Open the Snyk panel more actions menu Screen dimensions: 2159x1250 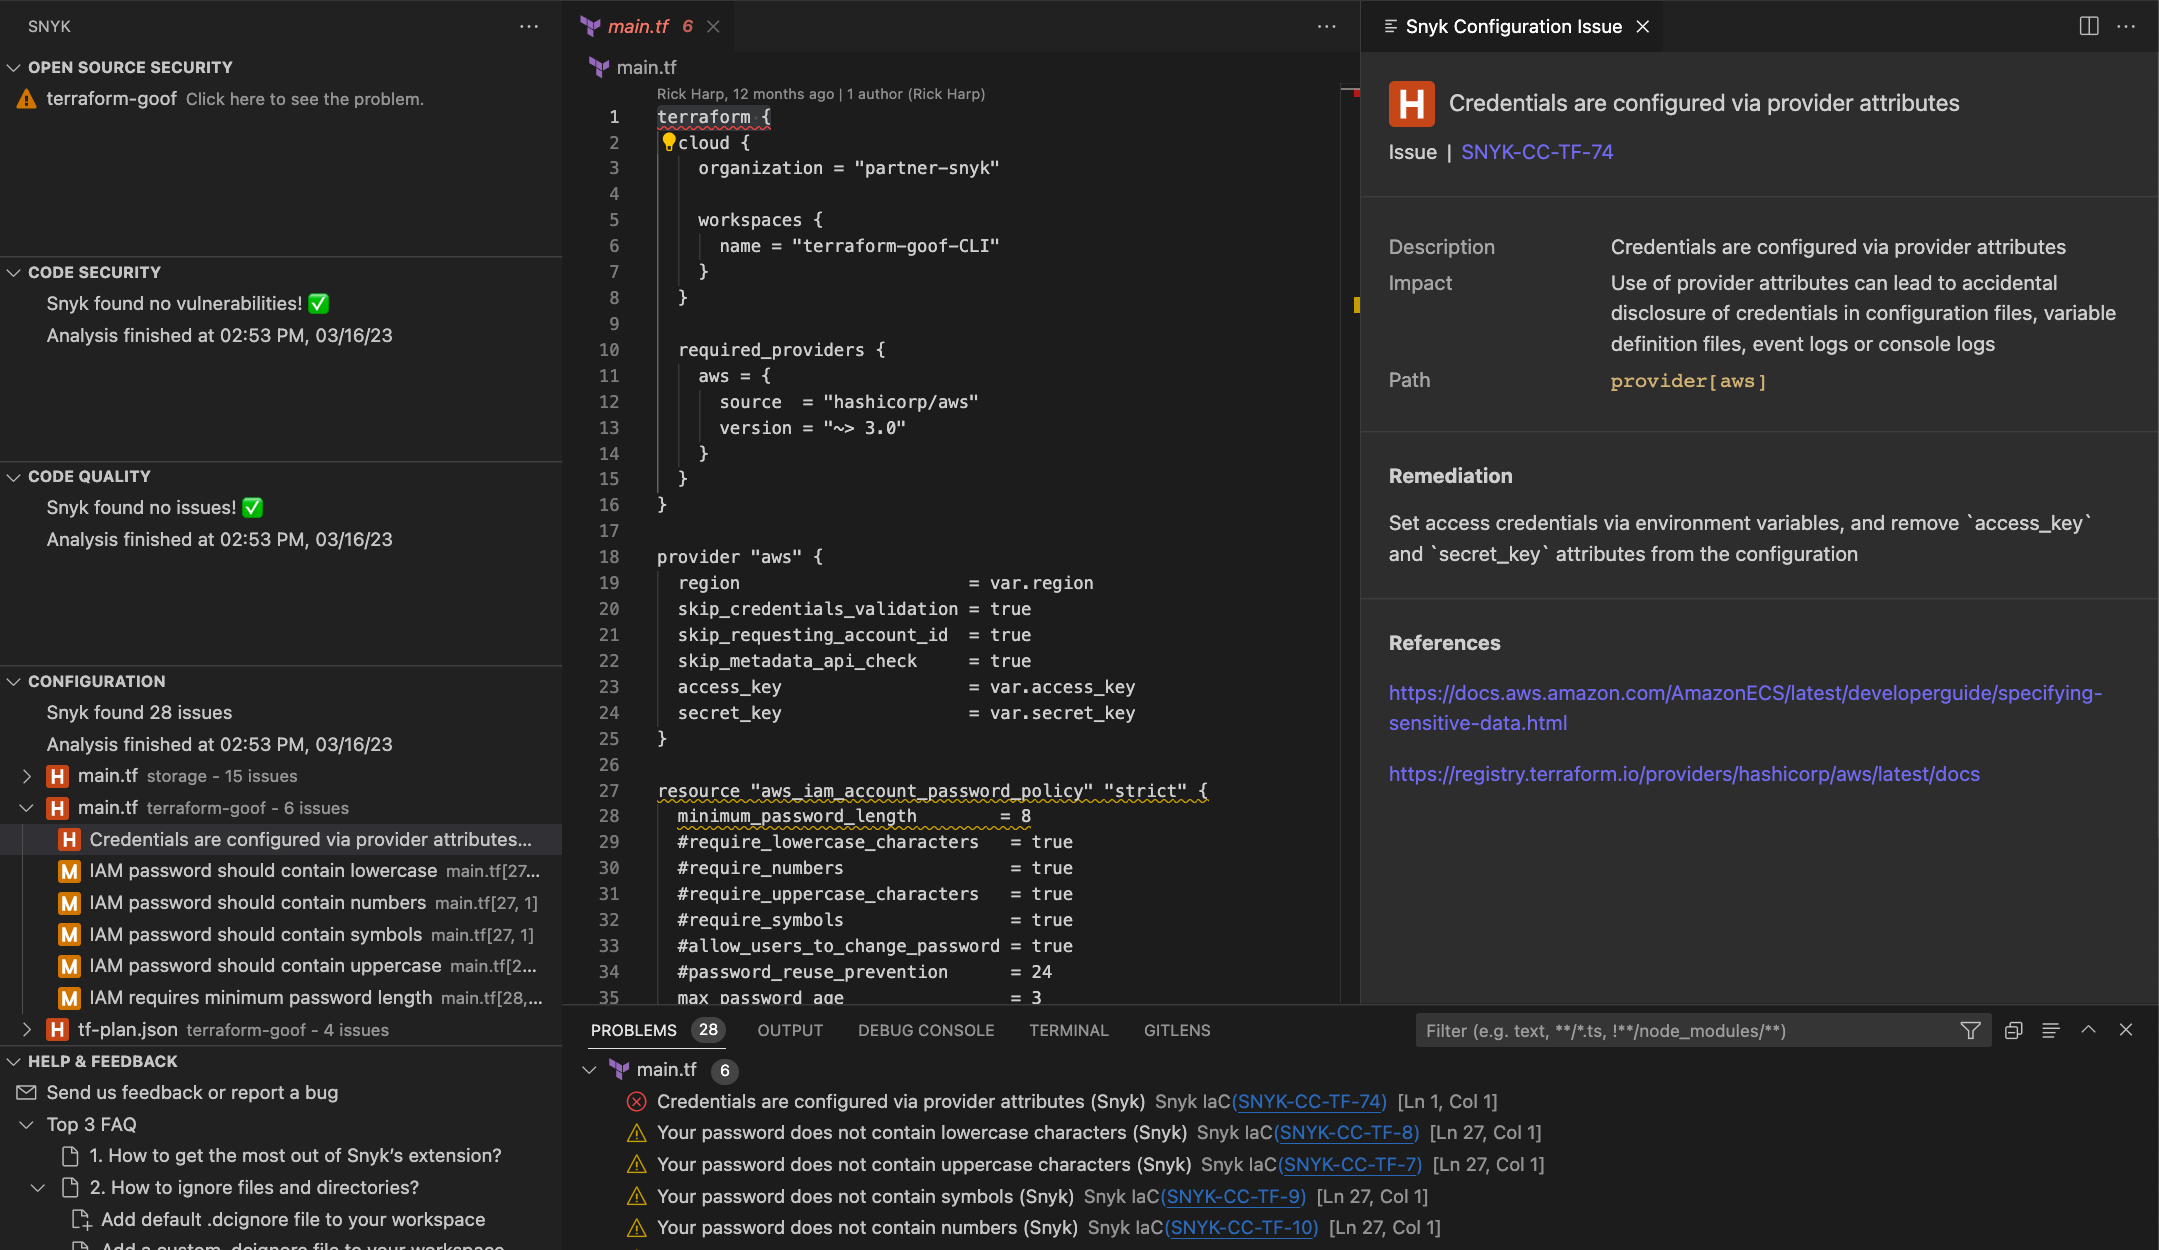[529, 26]
